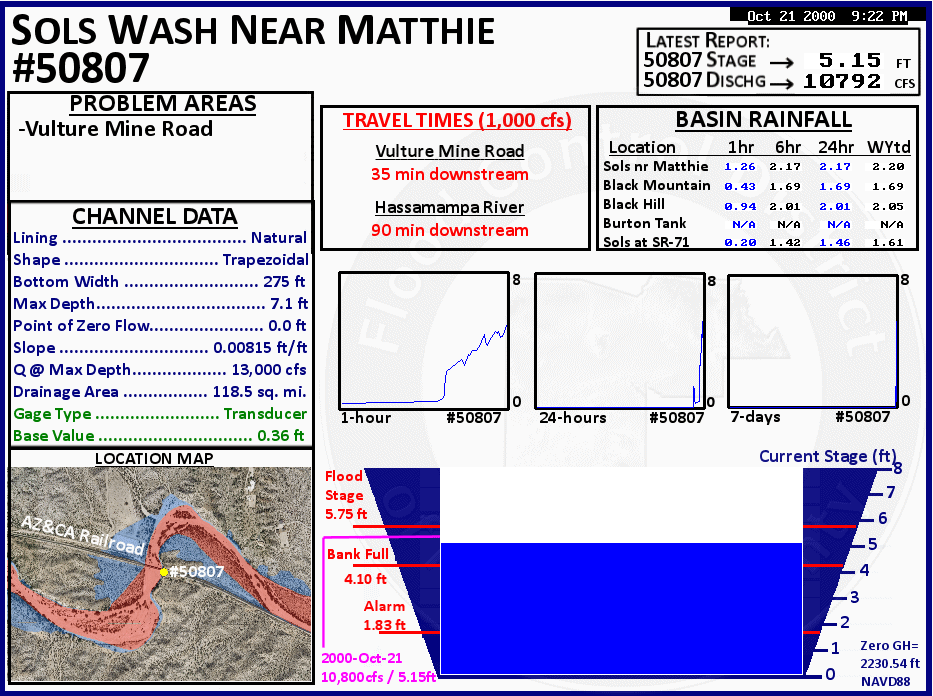Select the Lining Natural channel data row
The image size is (933, 696).
point(160,237)
